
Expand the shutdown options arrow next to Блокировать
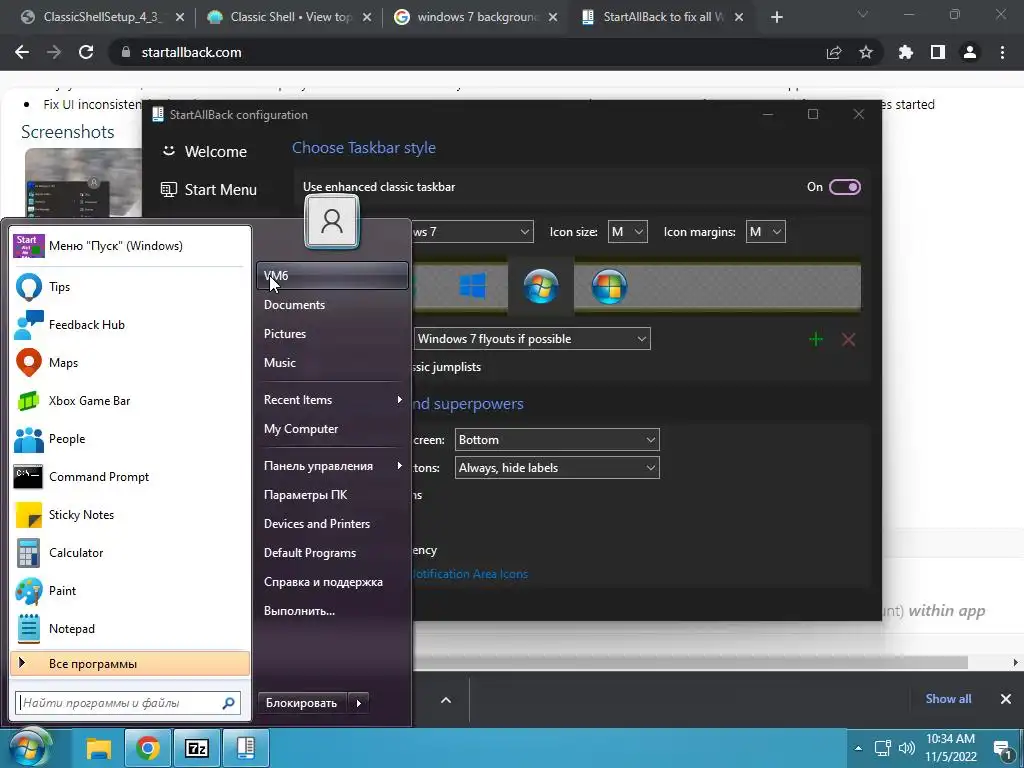pyautogui.click(x=359, y=703)
